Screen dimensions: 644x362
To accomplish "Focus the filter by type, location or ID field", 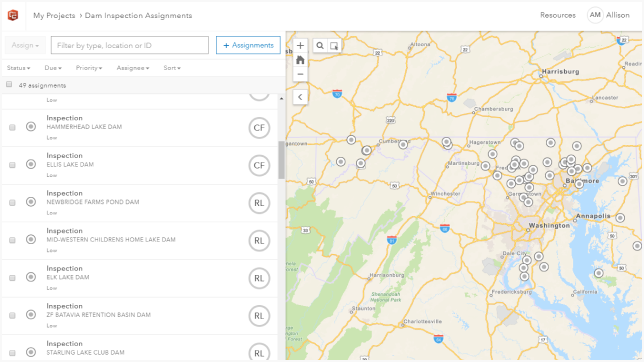I will click(130, 45).
